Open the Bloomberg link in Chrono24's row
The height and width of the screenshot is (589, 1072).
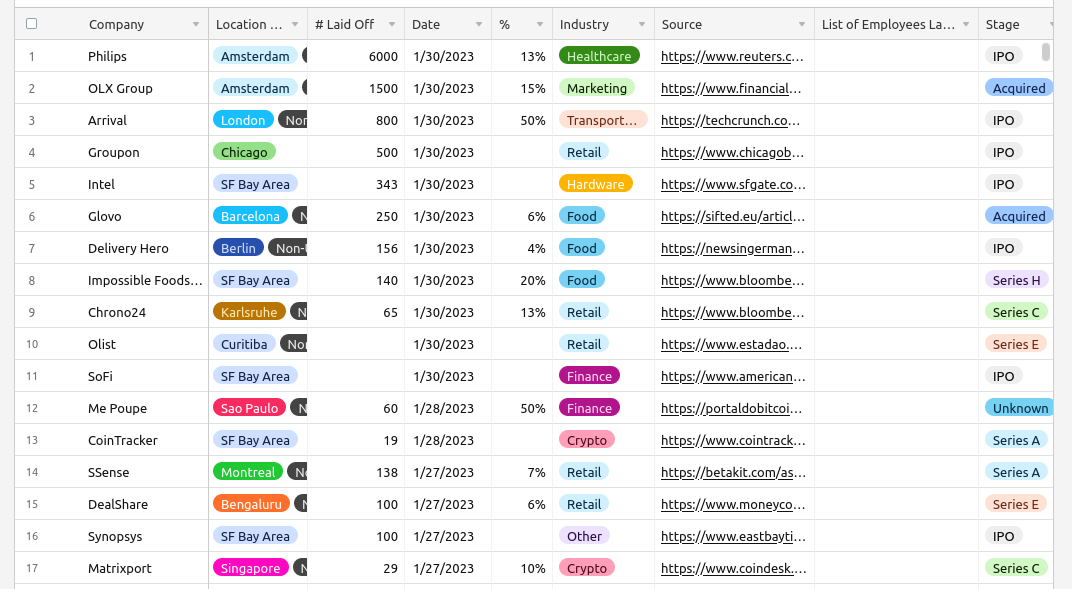tap(732, 313)
